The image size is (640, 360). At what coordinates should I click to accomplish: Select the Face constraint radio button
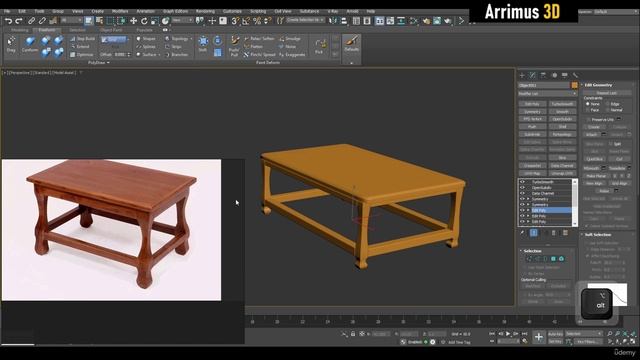[x=588, y=110]
